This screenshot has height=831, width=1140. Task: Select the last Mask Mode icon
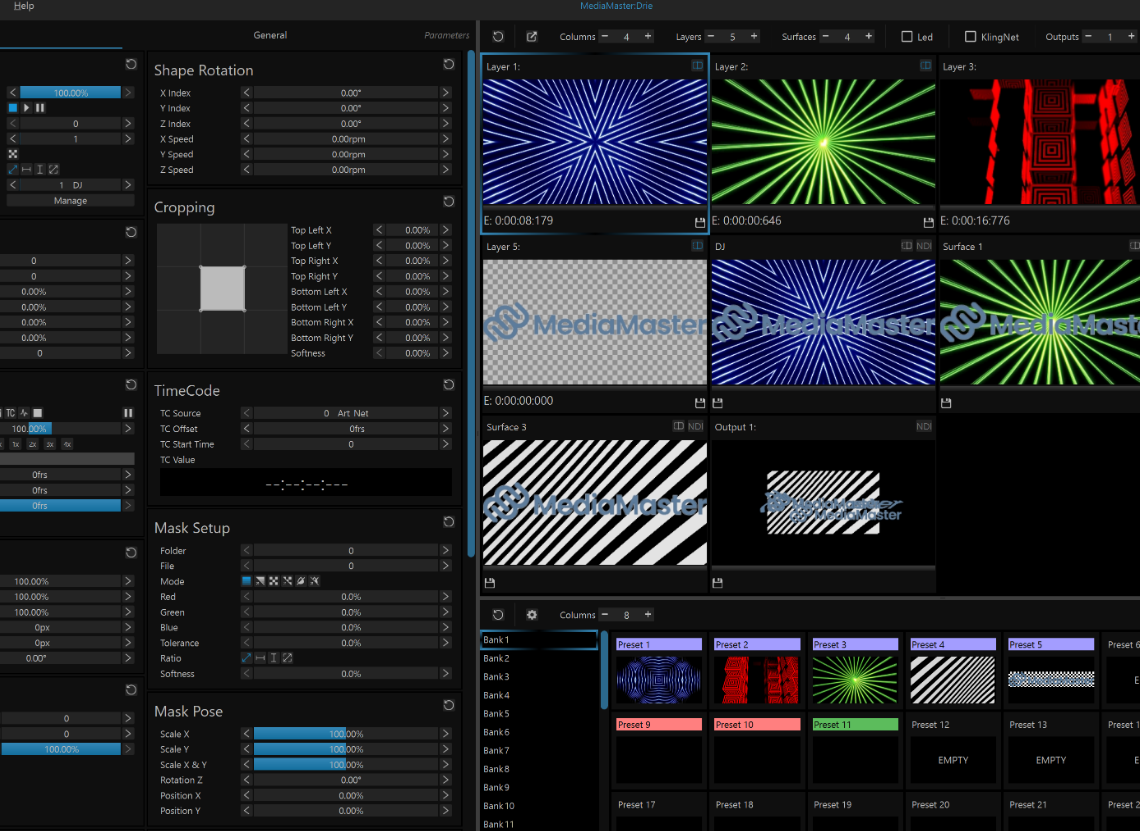coord(315,581)
